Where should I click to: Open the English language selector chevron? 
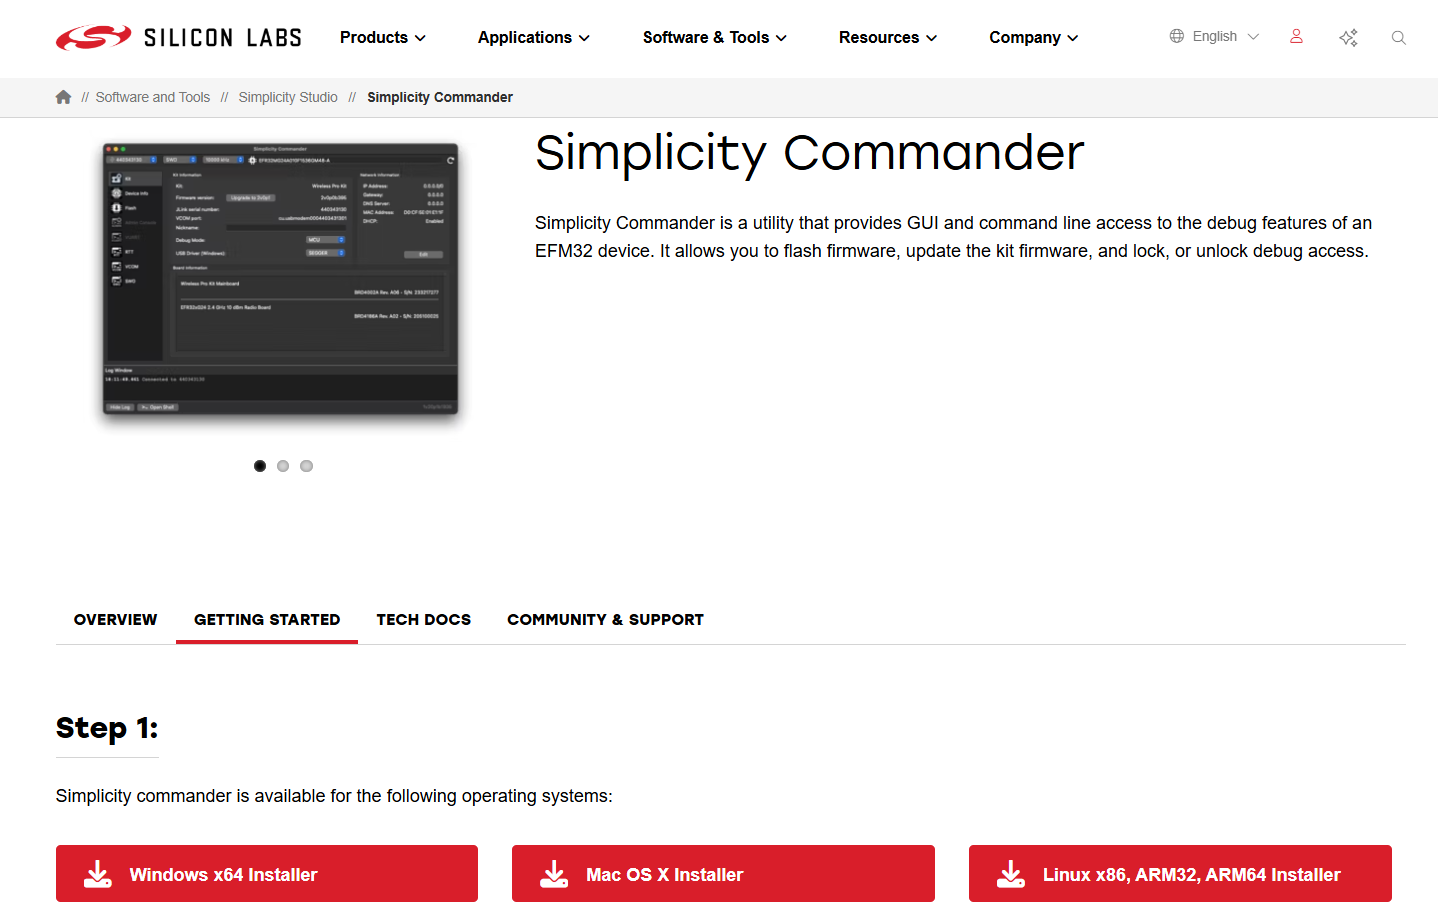click(x=1254, y=36)
